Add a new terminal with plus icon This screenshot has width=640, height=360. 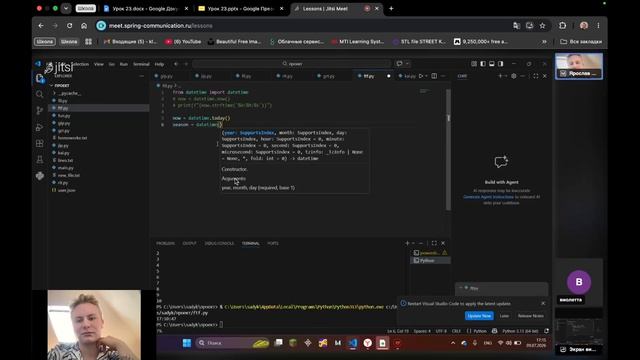407,243
